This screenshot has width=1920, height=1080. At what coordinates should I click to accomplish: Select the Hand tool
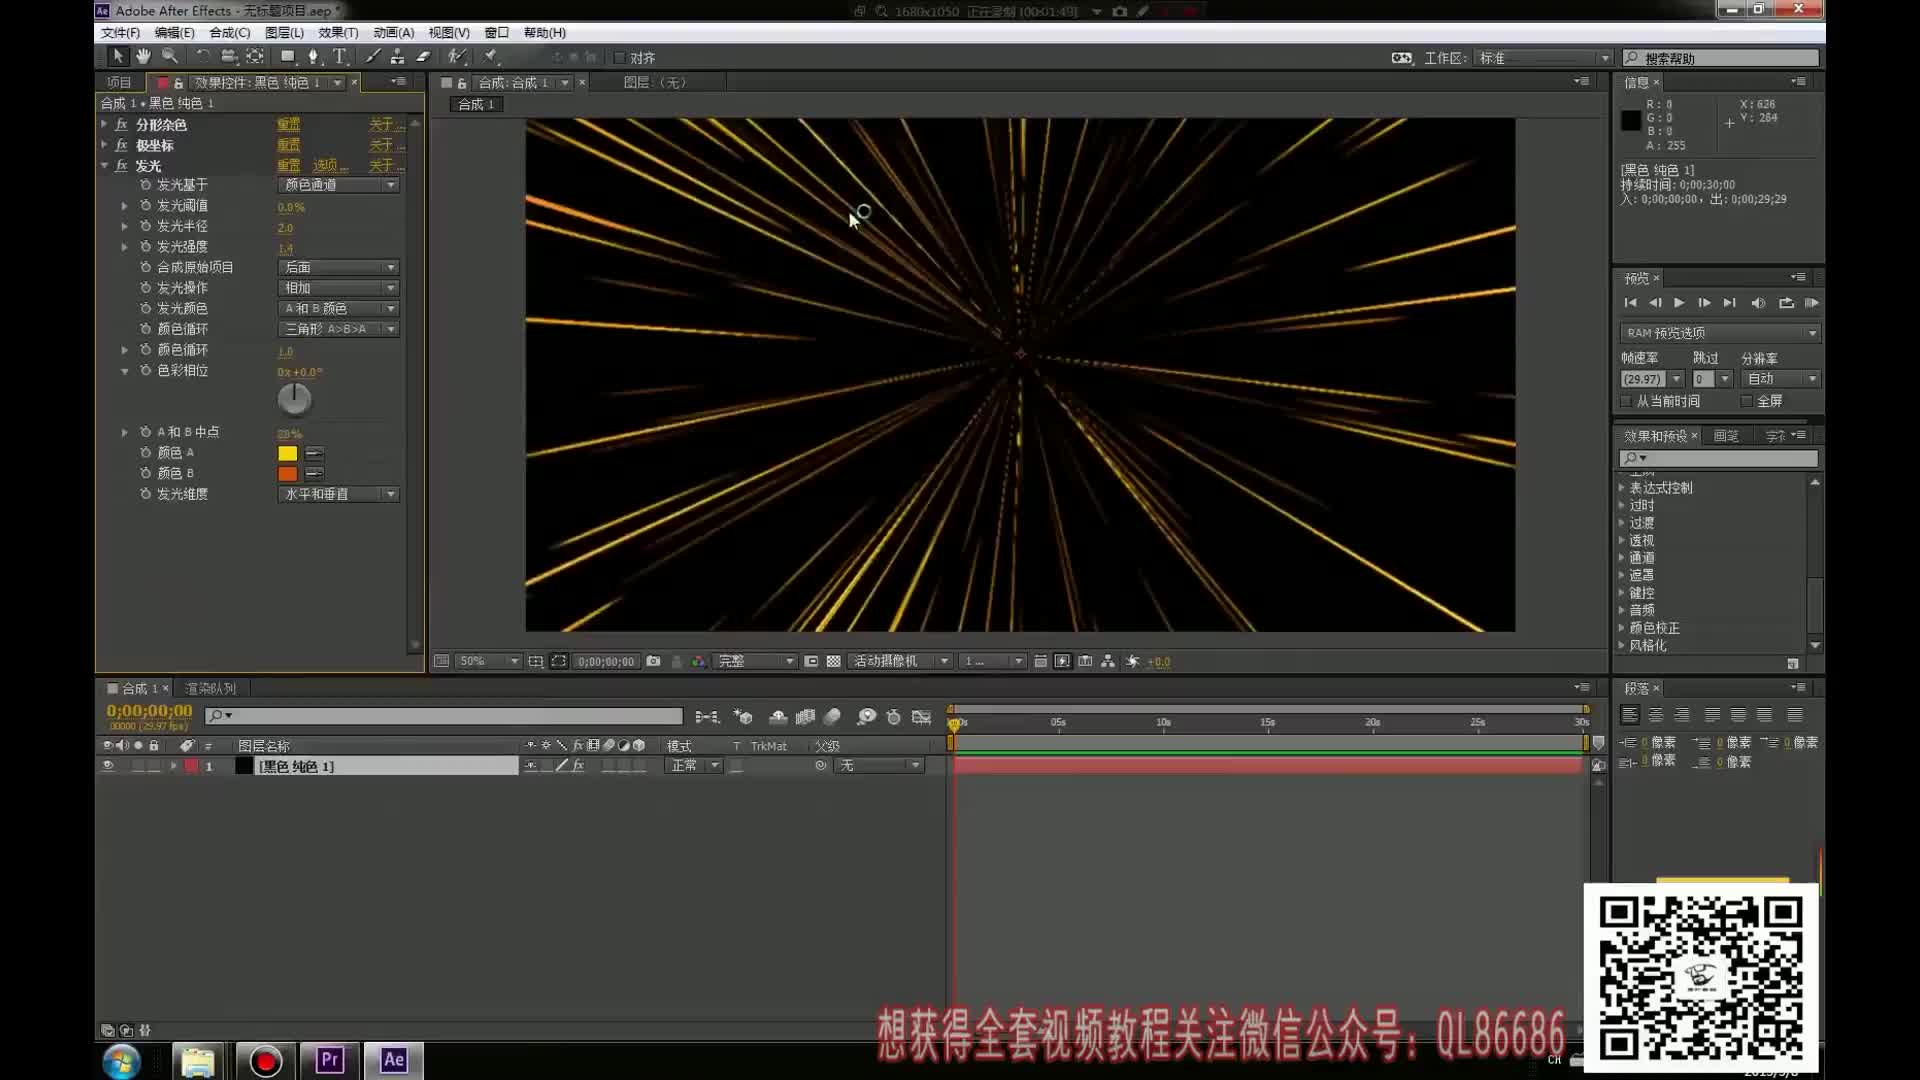click(x=143, y=57)
